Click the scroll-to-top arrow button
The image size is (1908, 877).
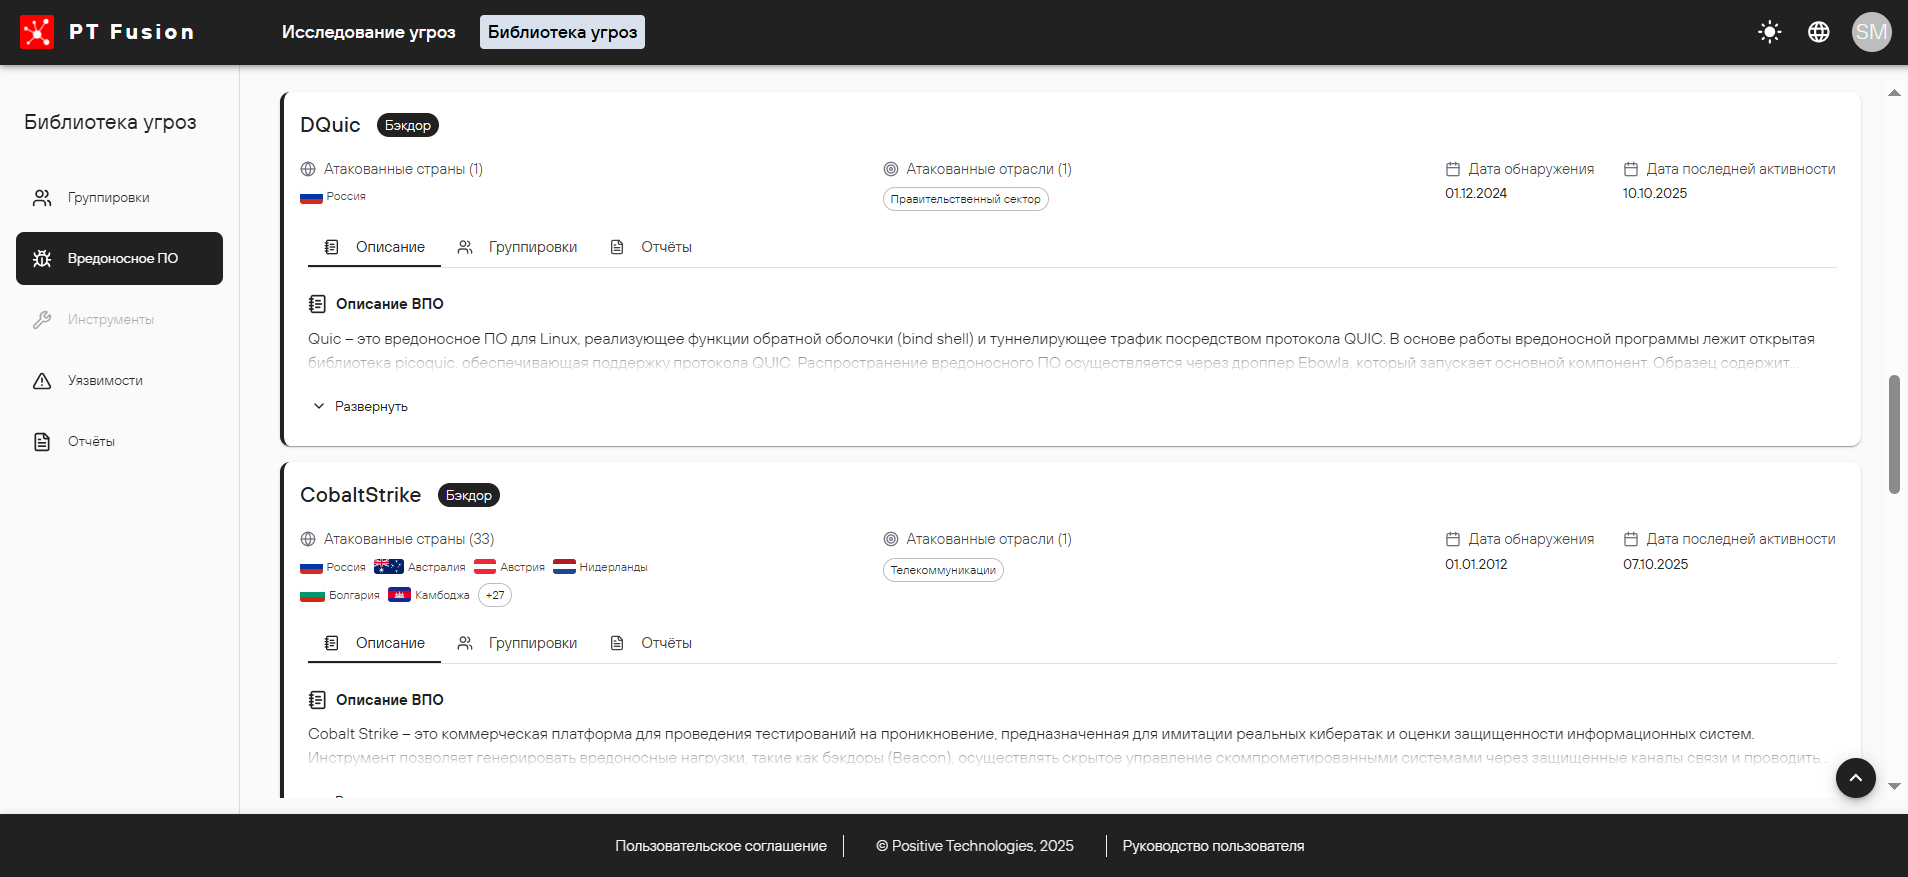1855,778
